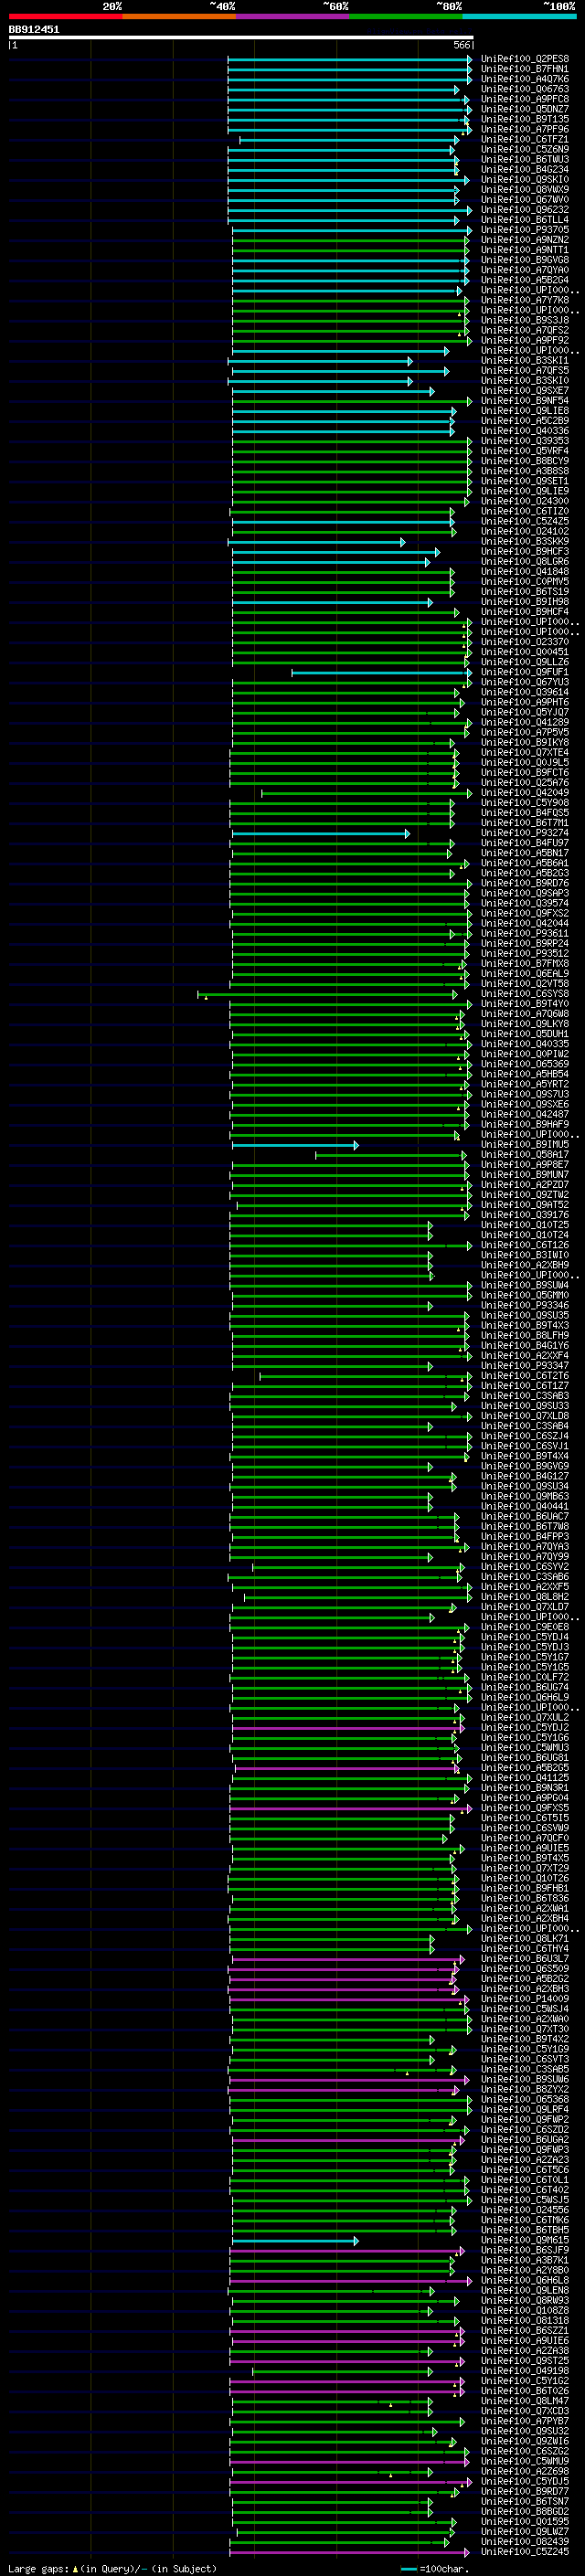Viewport: 585px width, 2576px height.
Task: Select hit label UniRef100_Q9SET1
Action: click(525, 481)
